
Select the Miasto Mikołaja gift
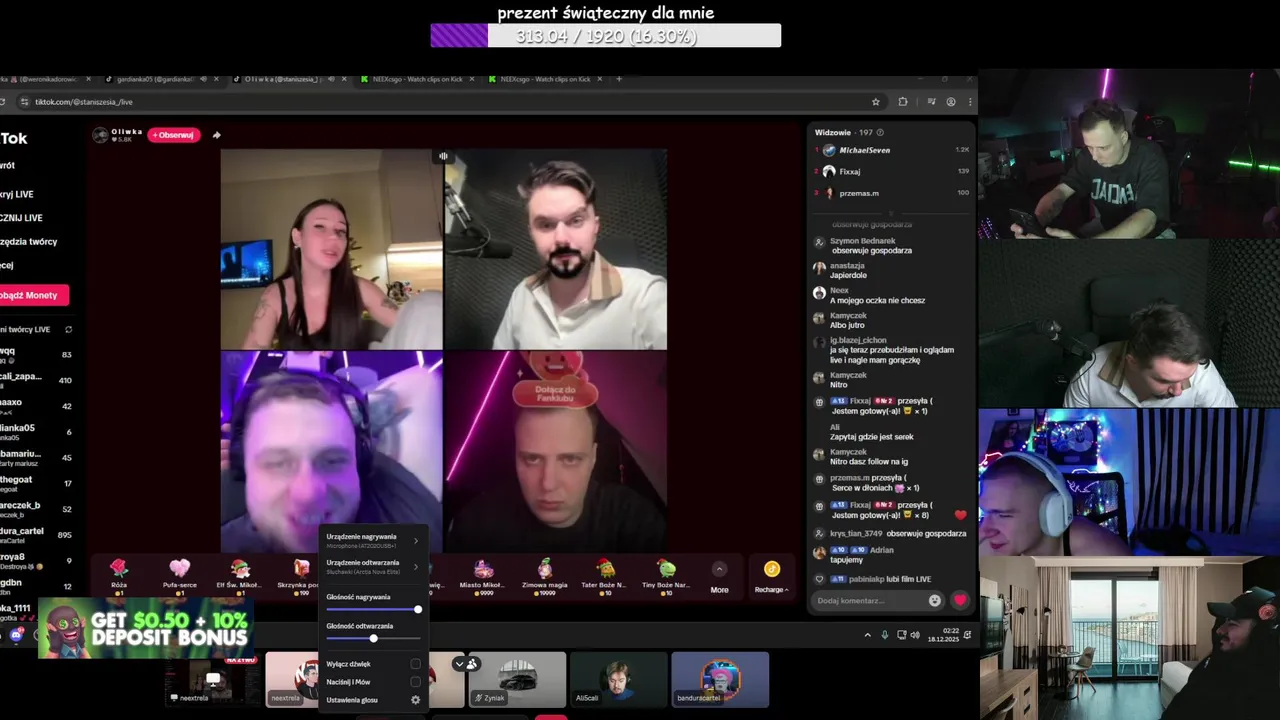coord(483,570)
